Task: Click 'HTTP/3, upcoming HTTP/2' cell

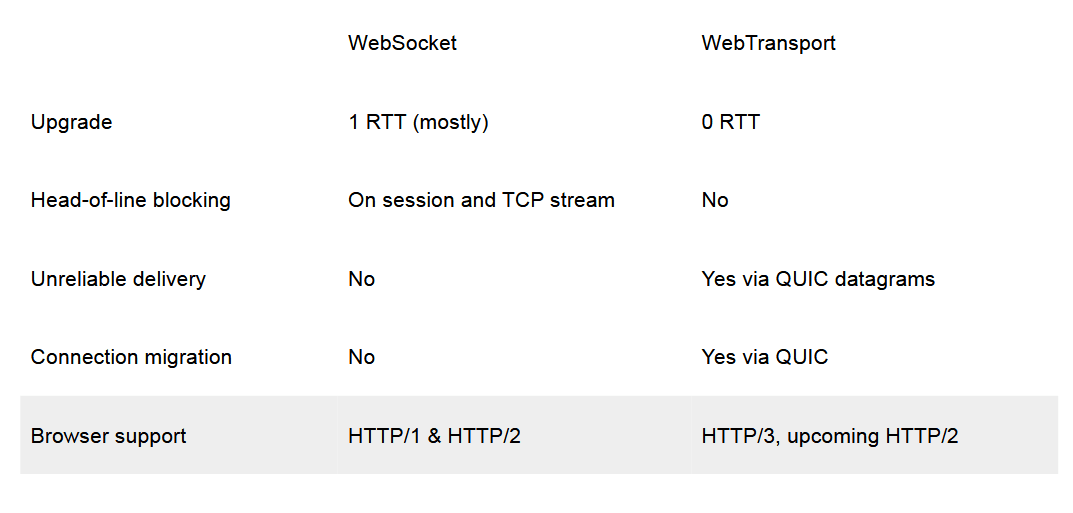Action: [x=830, y=436]
